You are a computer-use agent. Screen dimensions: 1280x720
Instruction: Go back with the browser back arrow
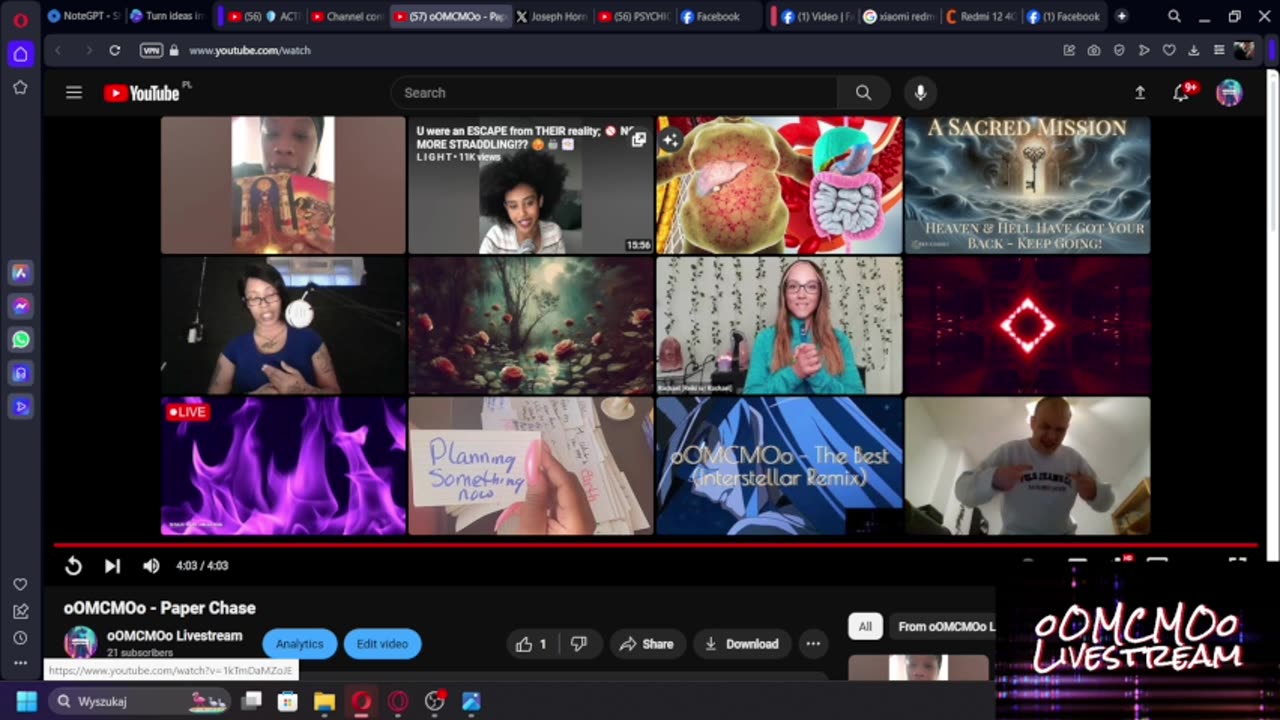58,50
